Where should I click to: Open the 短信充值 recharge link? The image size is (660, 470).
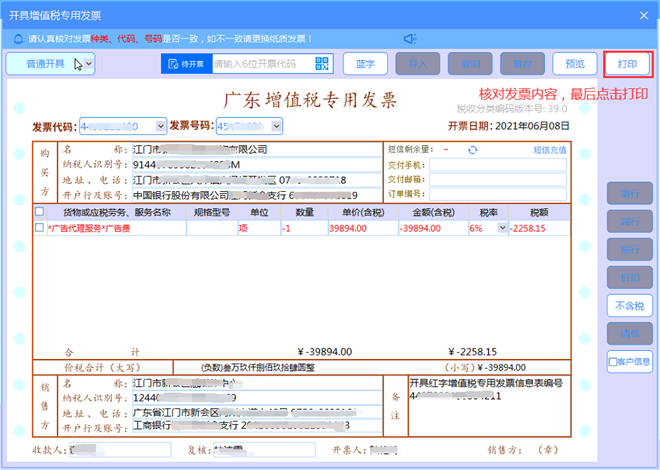(550, 150)
